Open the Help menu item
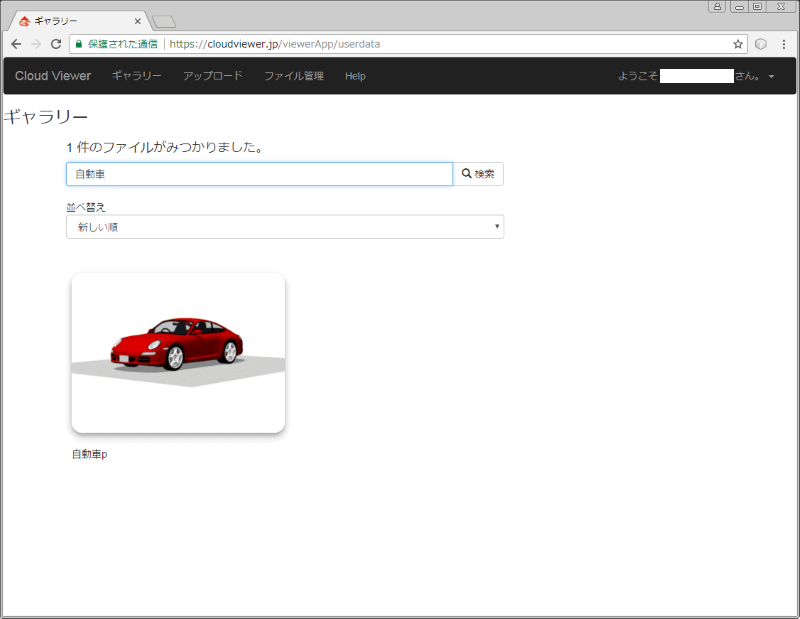Image resolution: width=800 pixels, height=619 pixels. click(x=355, y=76)
